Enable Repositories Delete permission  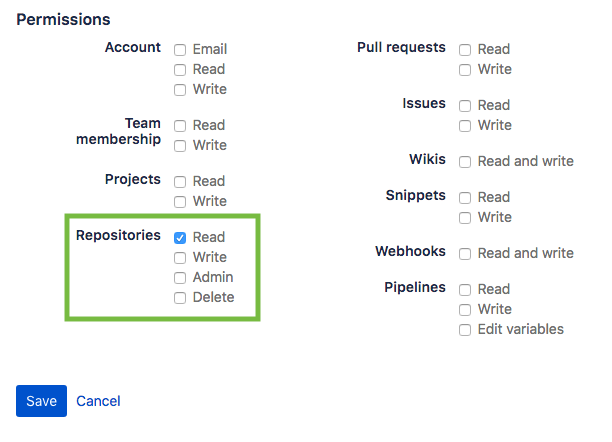pyautogui.click(x=180, y=298)
